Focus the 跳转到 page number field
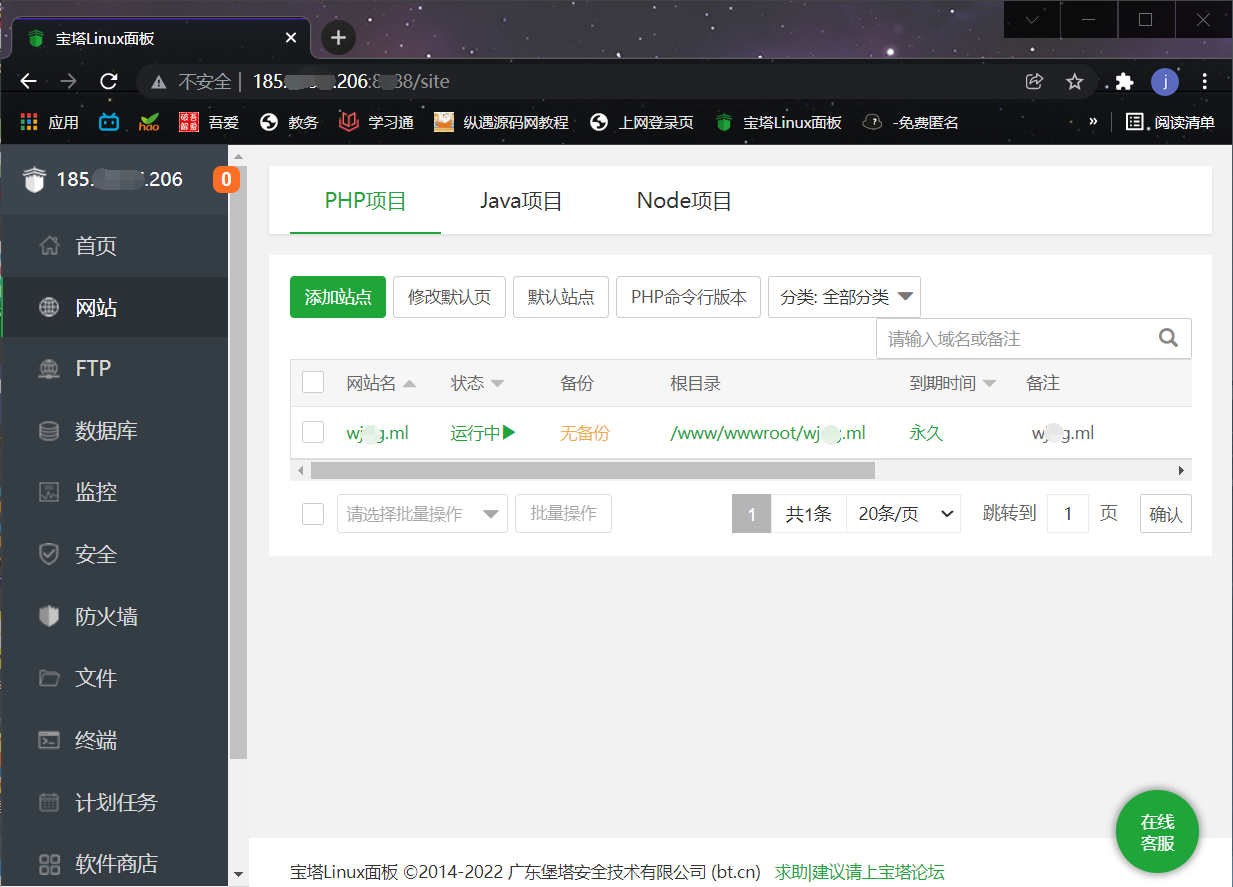Viewport: 1233px width, 887px height. [x=1068, y=514]
